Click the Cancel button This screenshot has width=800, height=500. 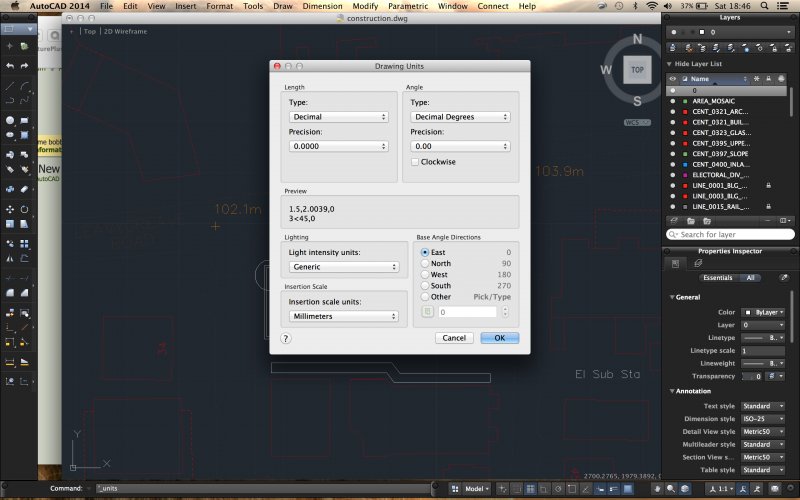(454, 338)
